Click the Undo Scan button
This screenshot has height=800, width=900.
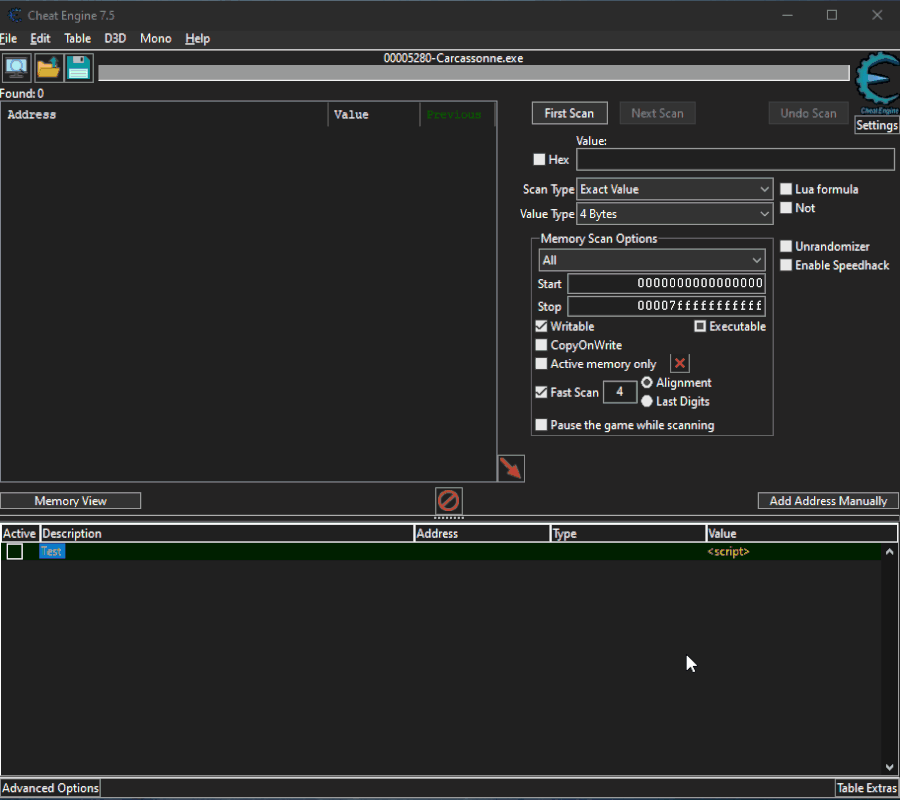[x=808, y=113]
